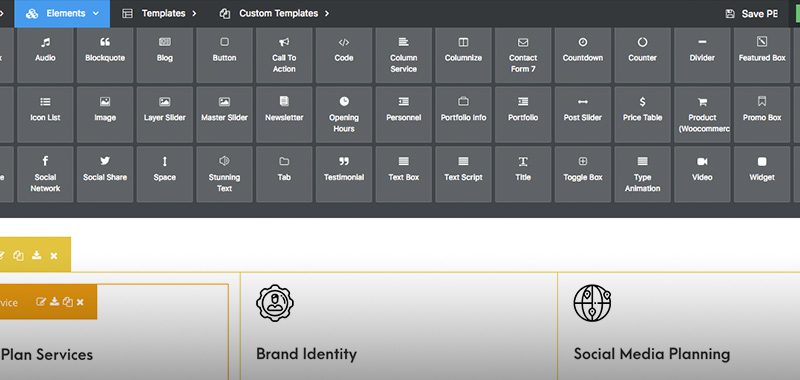Insert the Testimonial element

click(344, 174)
